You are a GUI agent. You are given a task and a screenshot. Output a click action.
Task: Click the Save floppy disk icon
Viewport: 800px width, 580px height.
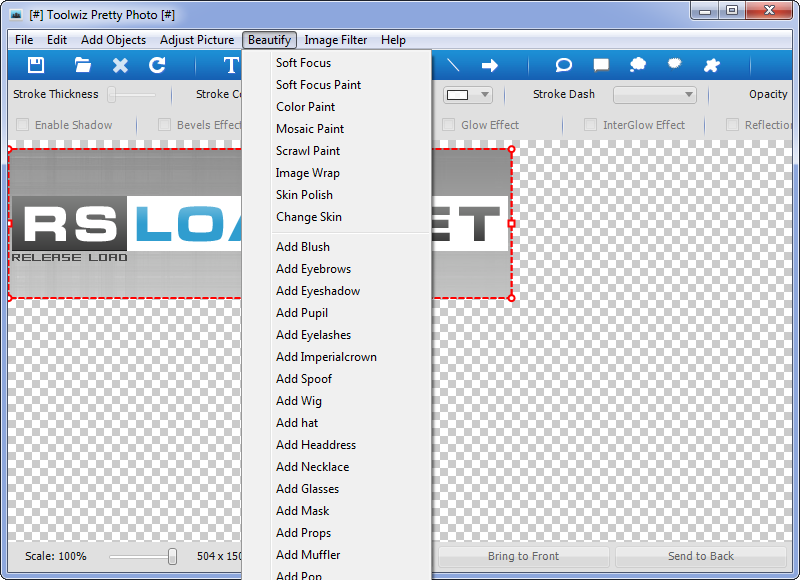pyautogui.click(x=36, y=65)
